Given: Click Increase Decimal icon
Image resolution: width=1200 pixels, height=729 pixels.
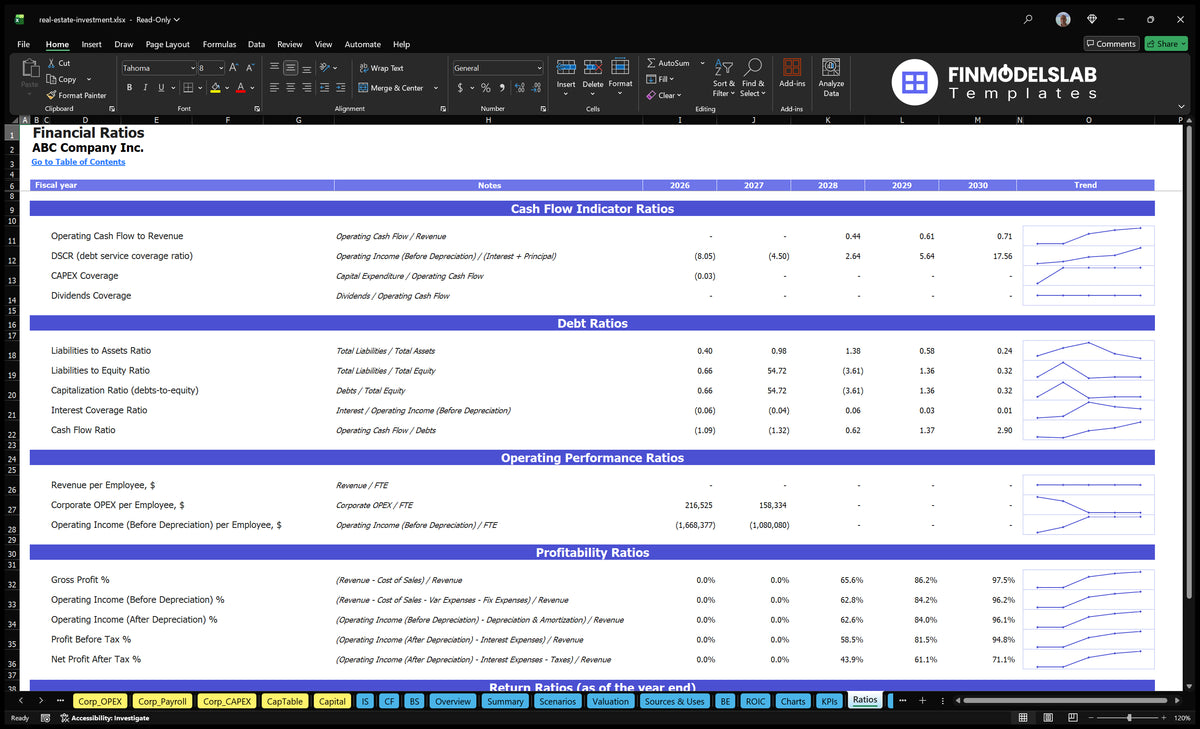Looking at the screenshot, I should point(520,88).
